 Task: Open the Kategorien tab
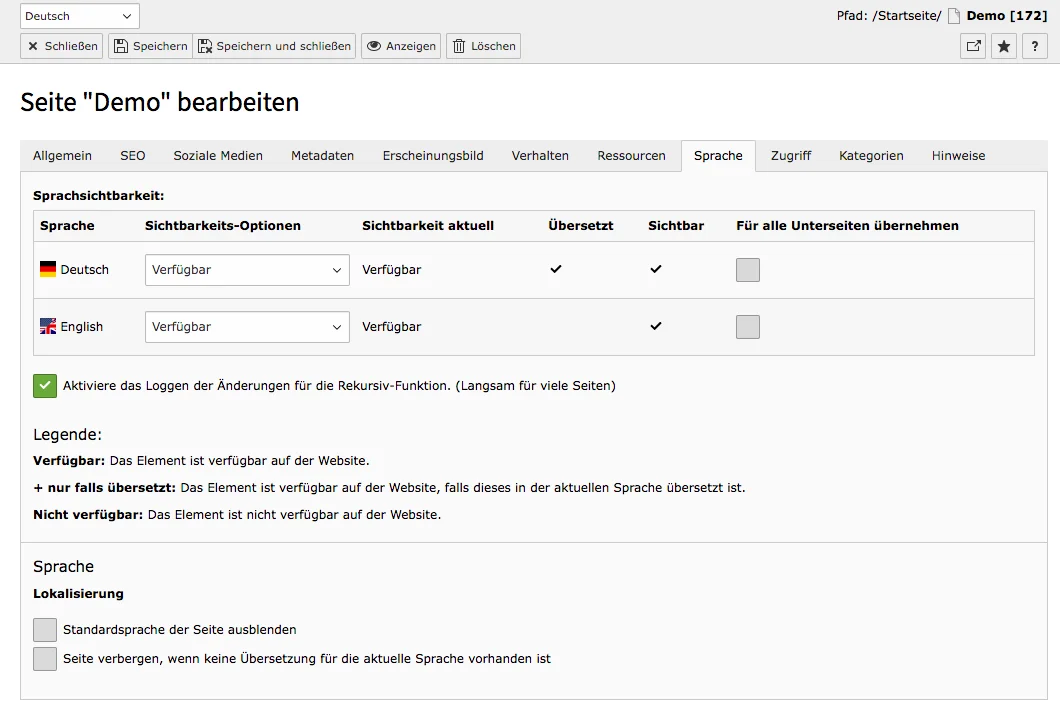(x=869, y=155)
